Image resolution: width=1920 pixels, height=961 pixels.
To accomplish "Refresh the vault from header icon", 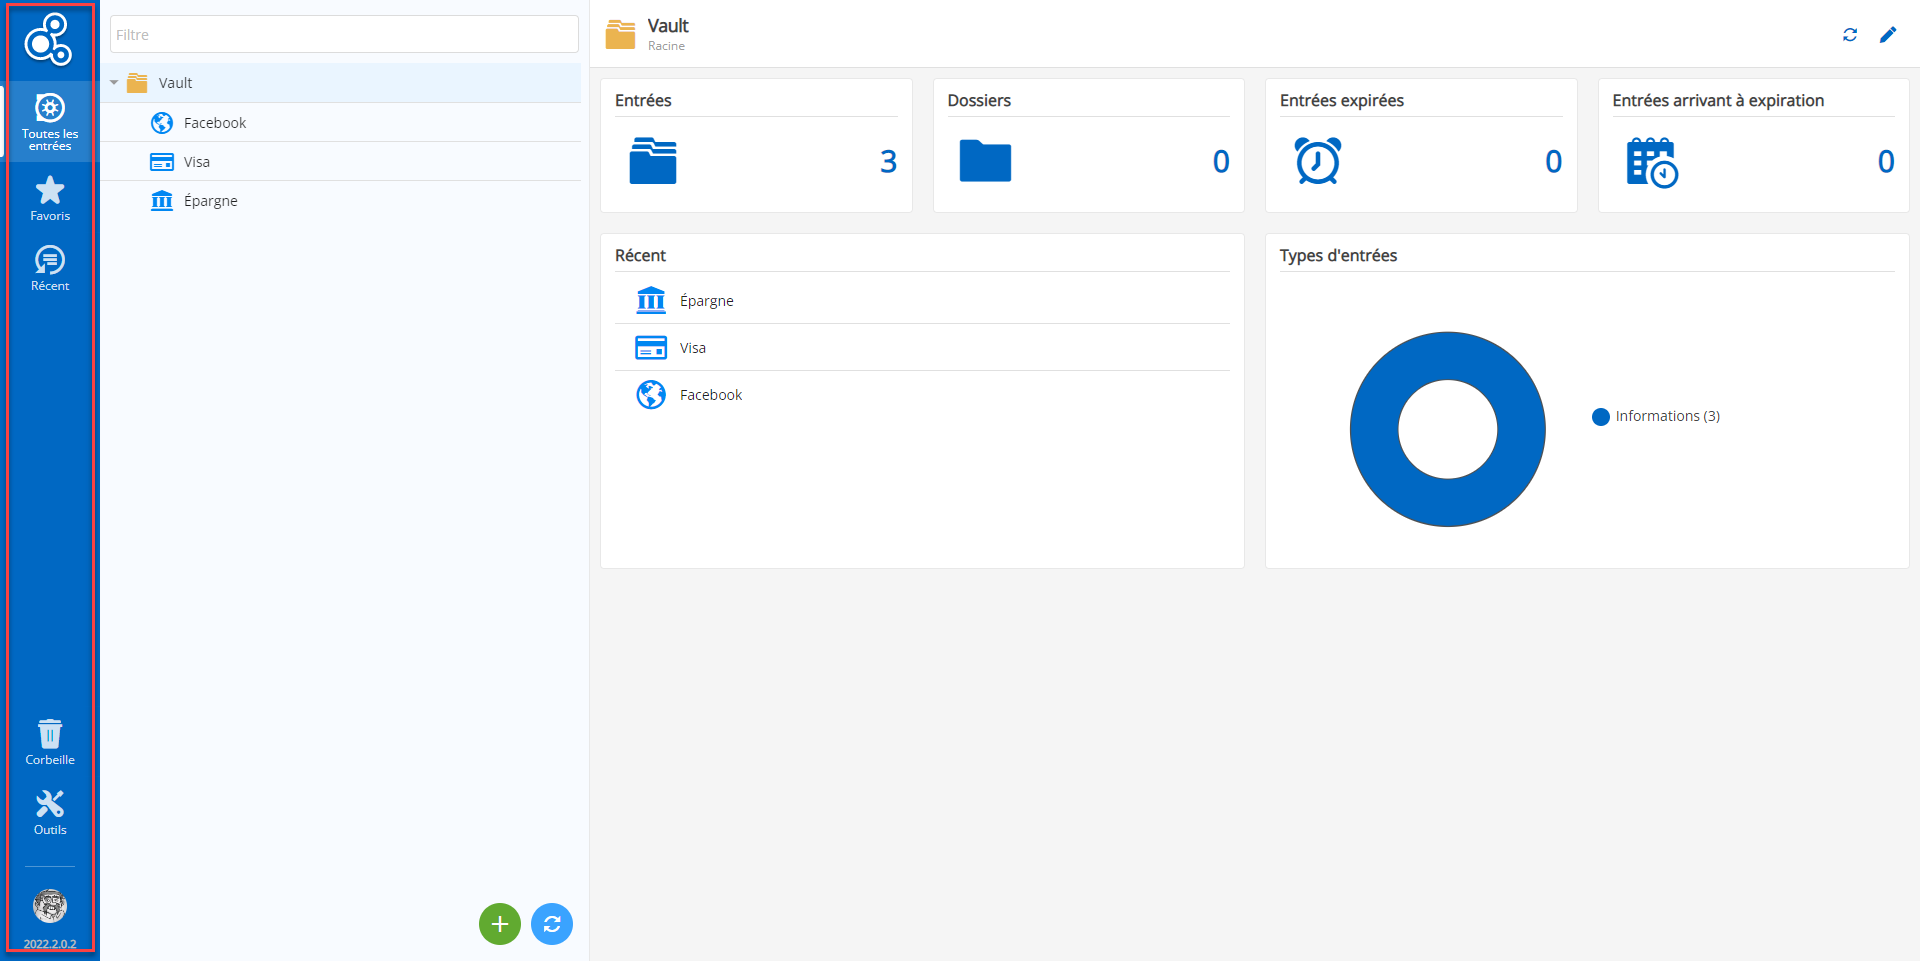I will [1850, 35].
